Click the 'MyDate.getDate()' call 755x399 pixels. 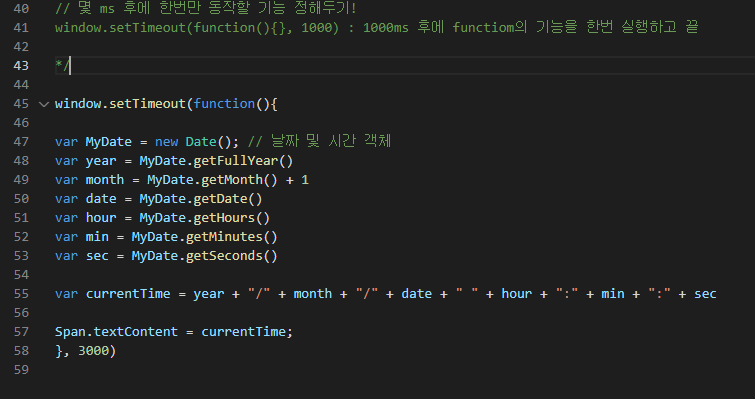coord(201,199)
